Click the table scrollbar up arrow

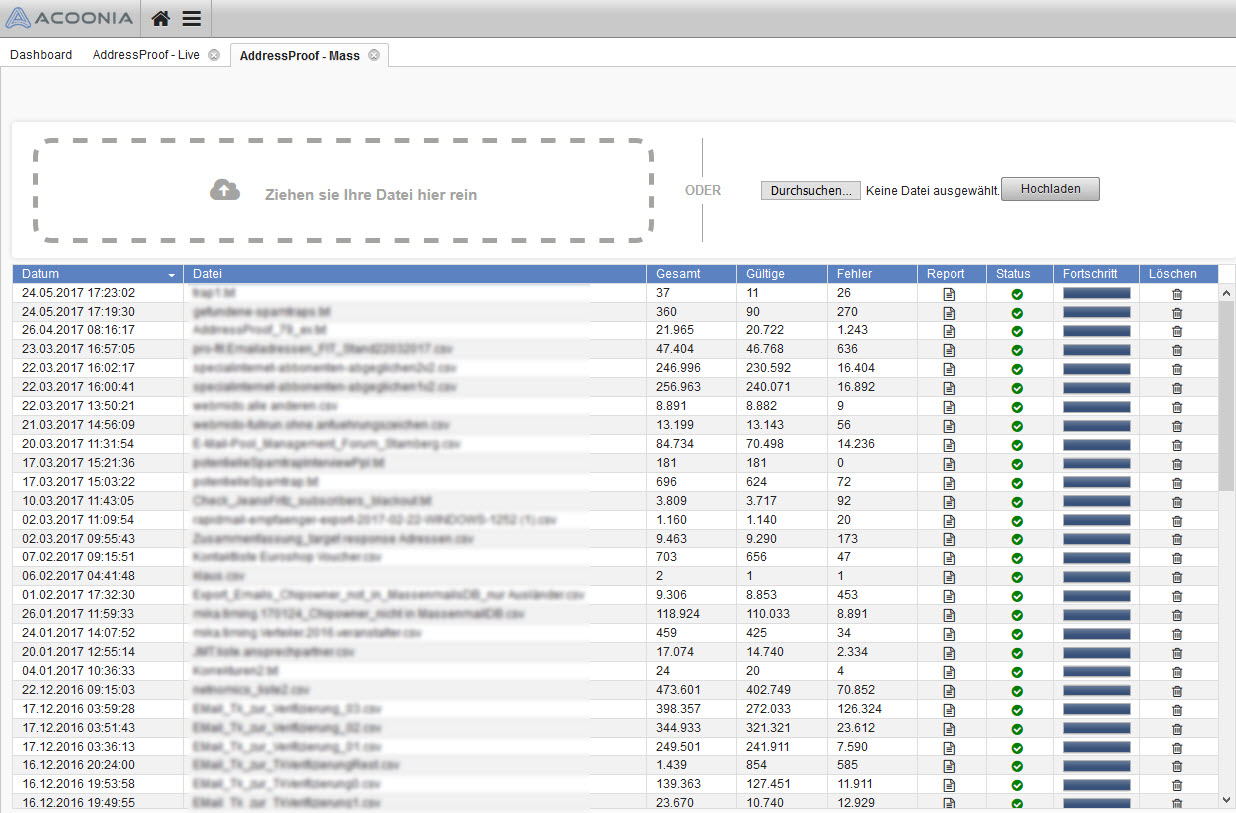point(1227,293)
